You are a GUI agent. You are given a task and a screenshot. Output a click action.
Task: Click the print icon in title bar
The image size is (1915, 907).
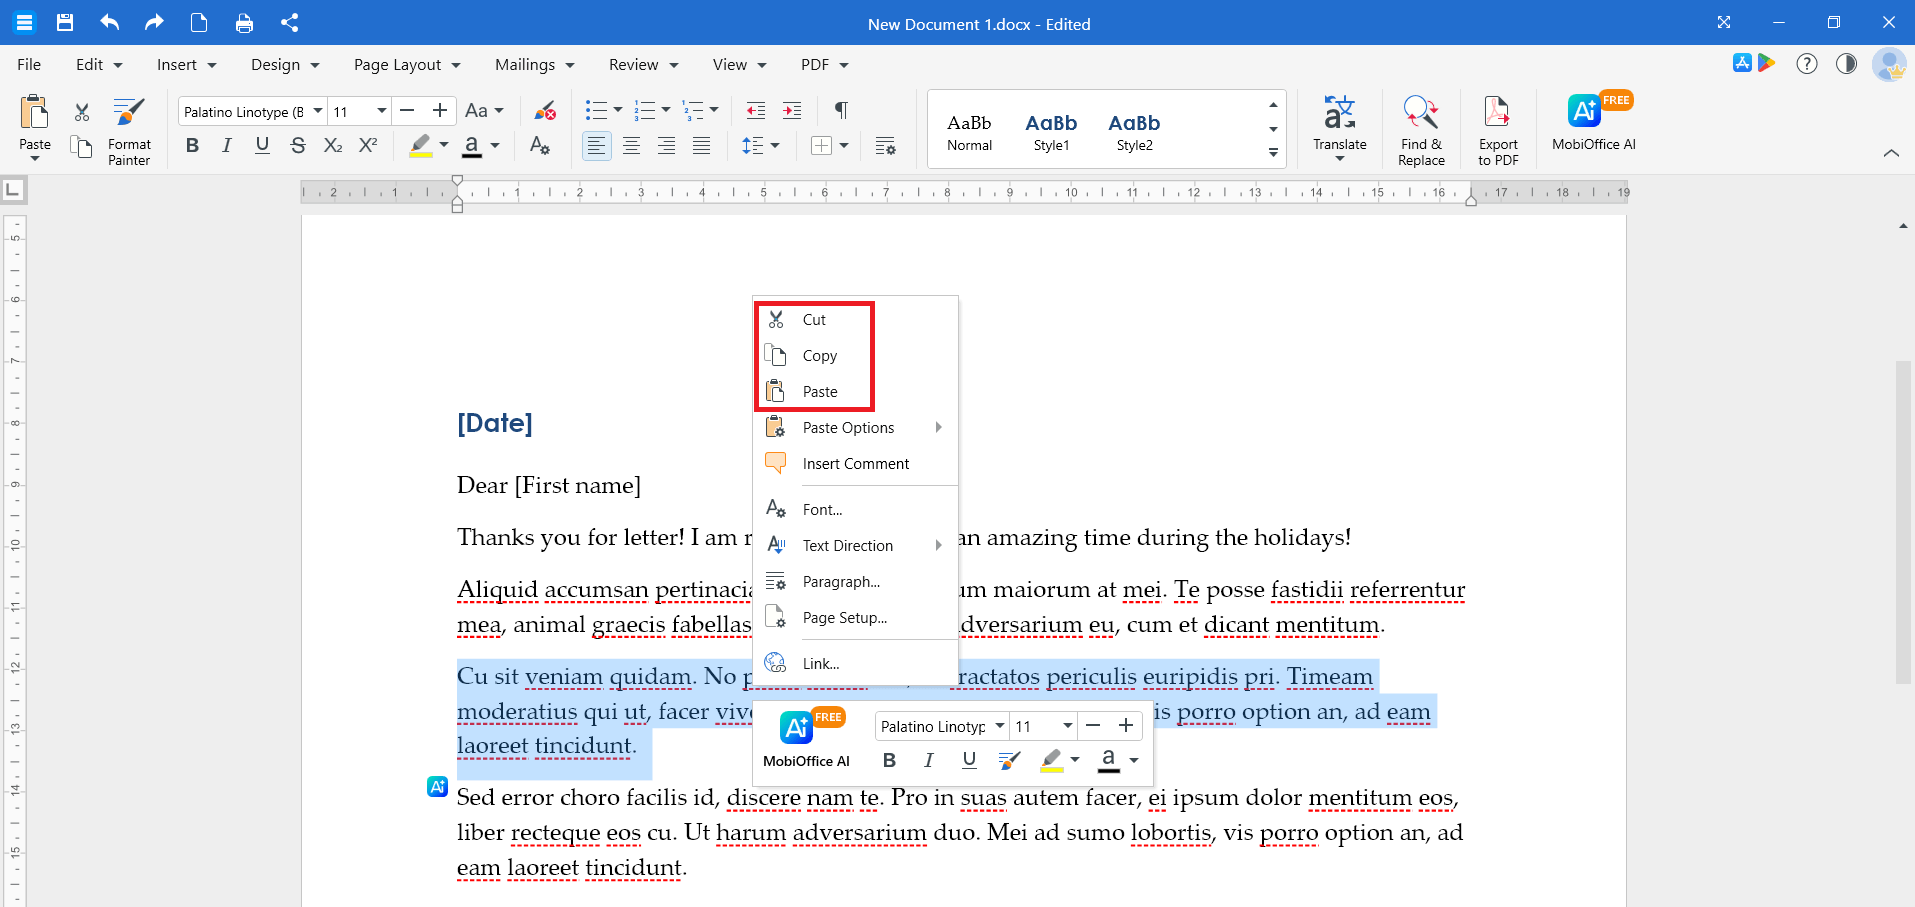pyautogui.click(x=244, y=23)
